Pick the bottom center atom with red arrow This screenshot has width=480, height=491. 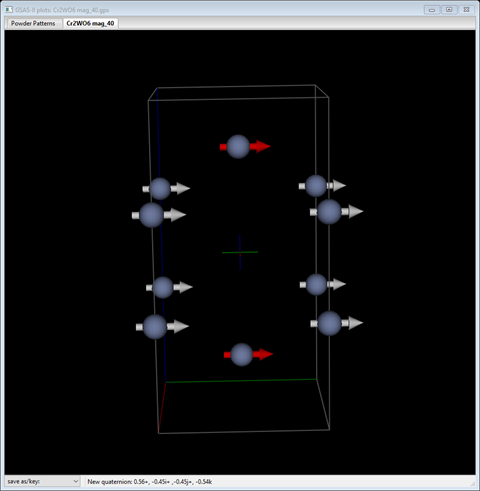click(x=242, y=355)
